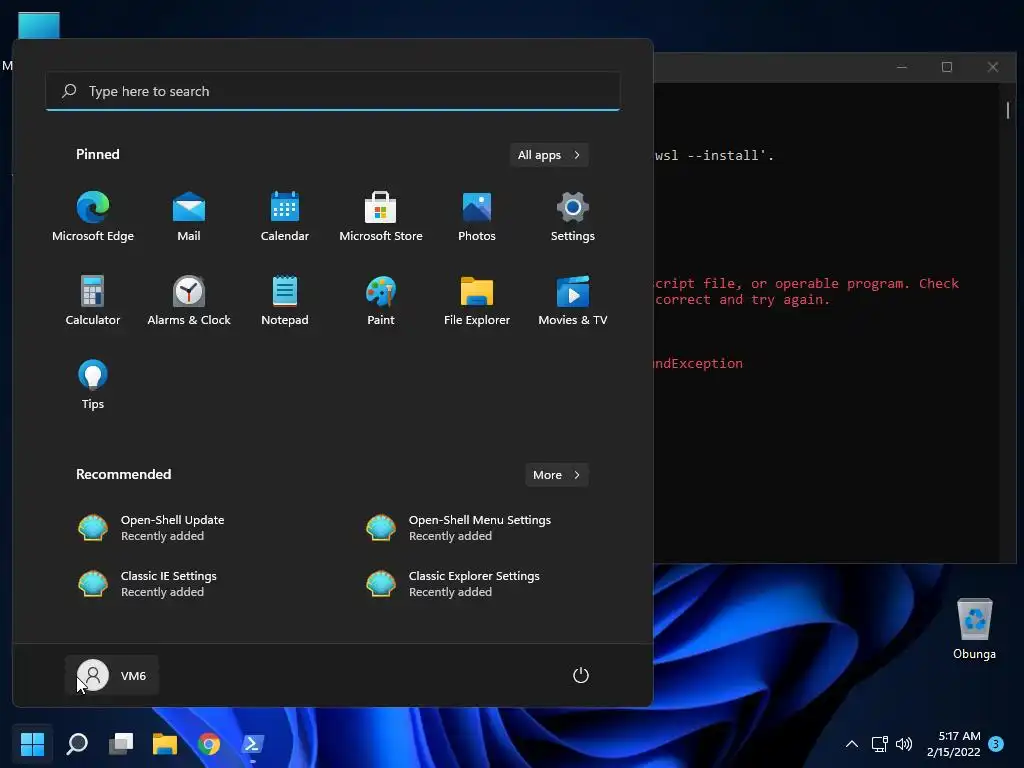Launch Notepad
The height and width of the screenshot is (768, 1024).
(x=285, y=300)
